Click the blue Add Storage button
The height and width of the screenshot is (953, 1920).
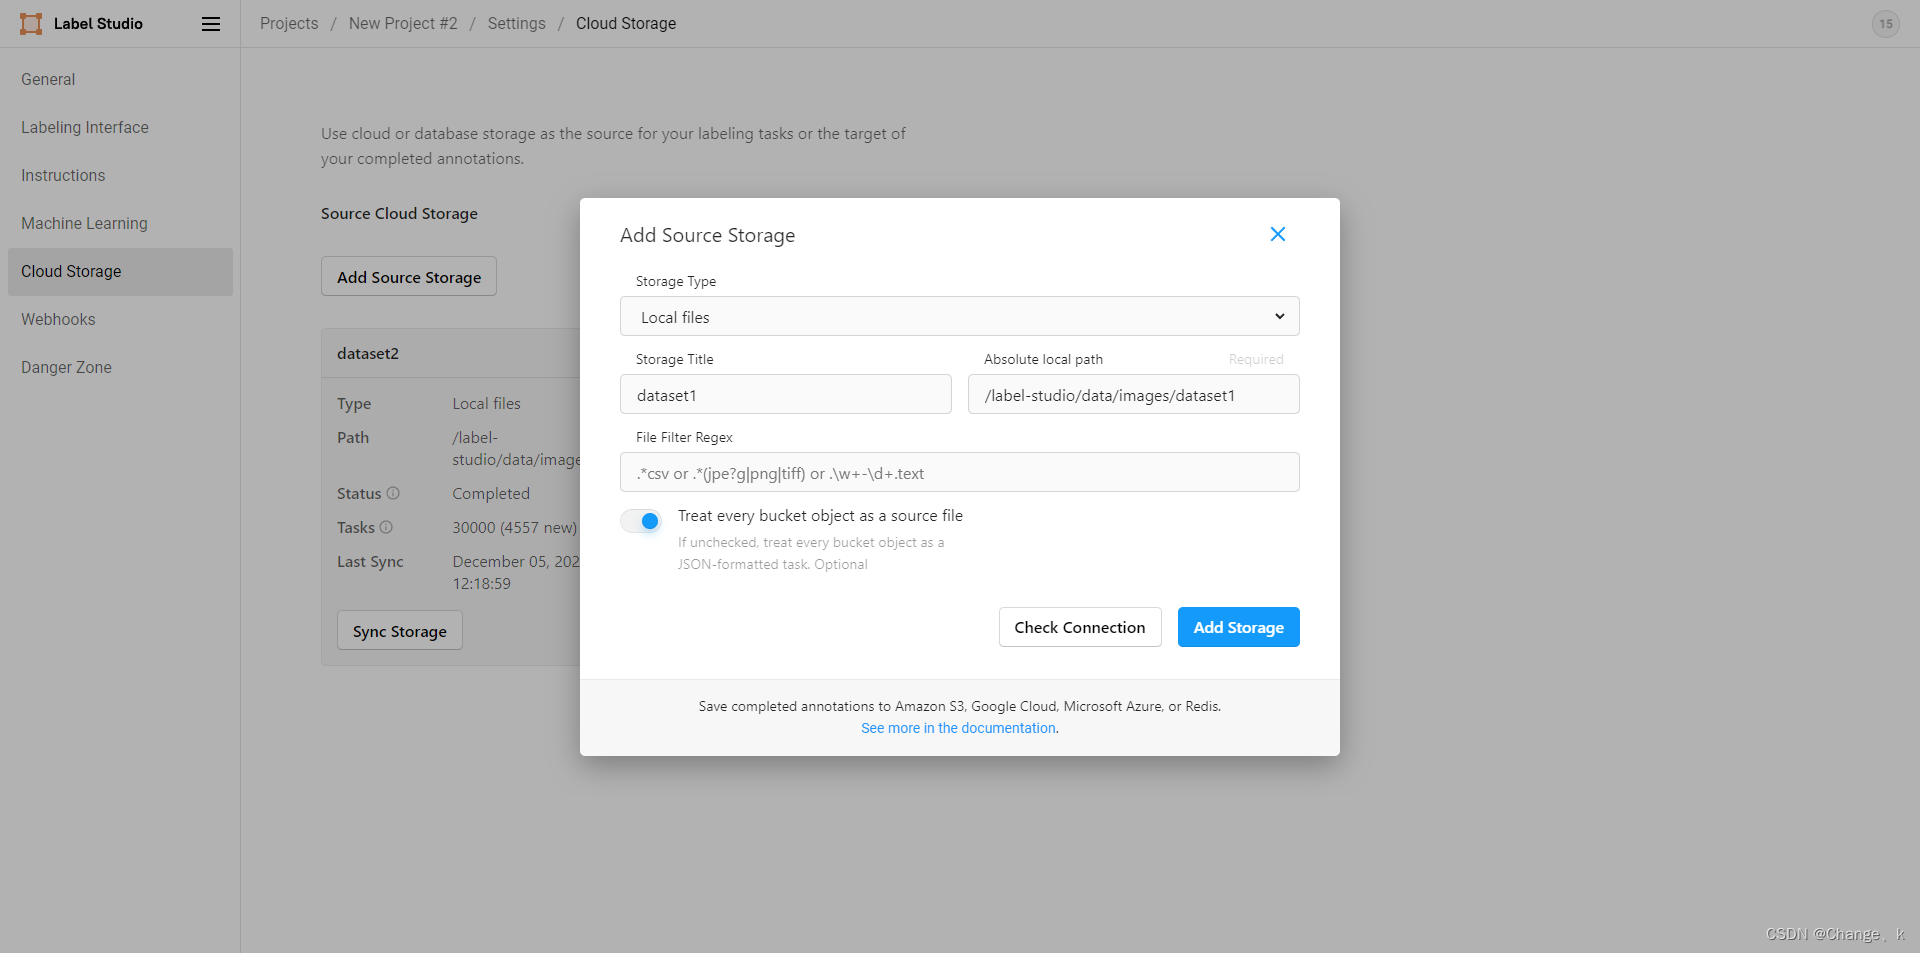click(x=1238, y=627)
